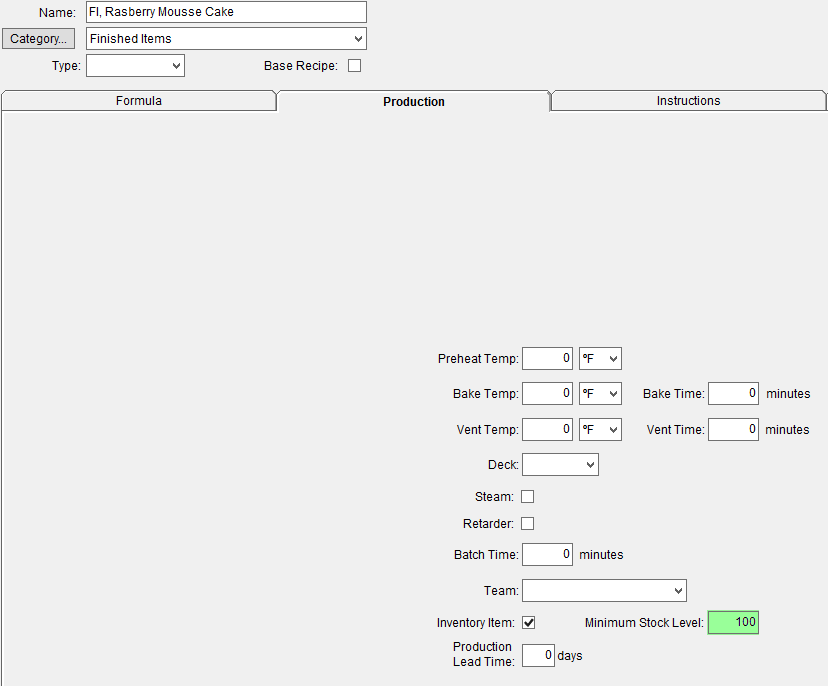Open the Vent Temp unit dropdown
Image resolution: width=828 pixels, height=686 pixels.
click(600, 430)
